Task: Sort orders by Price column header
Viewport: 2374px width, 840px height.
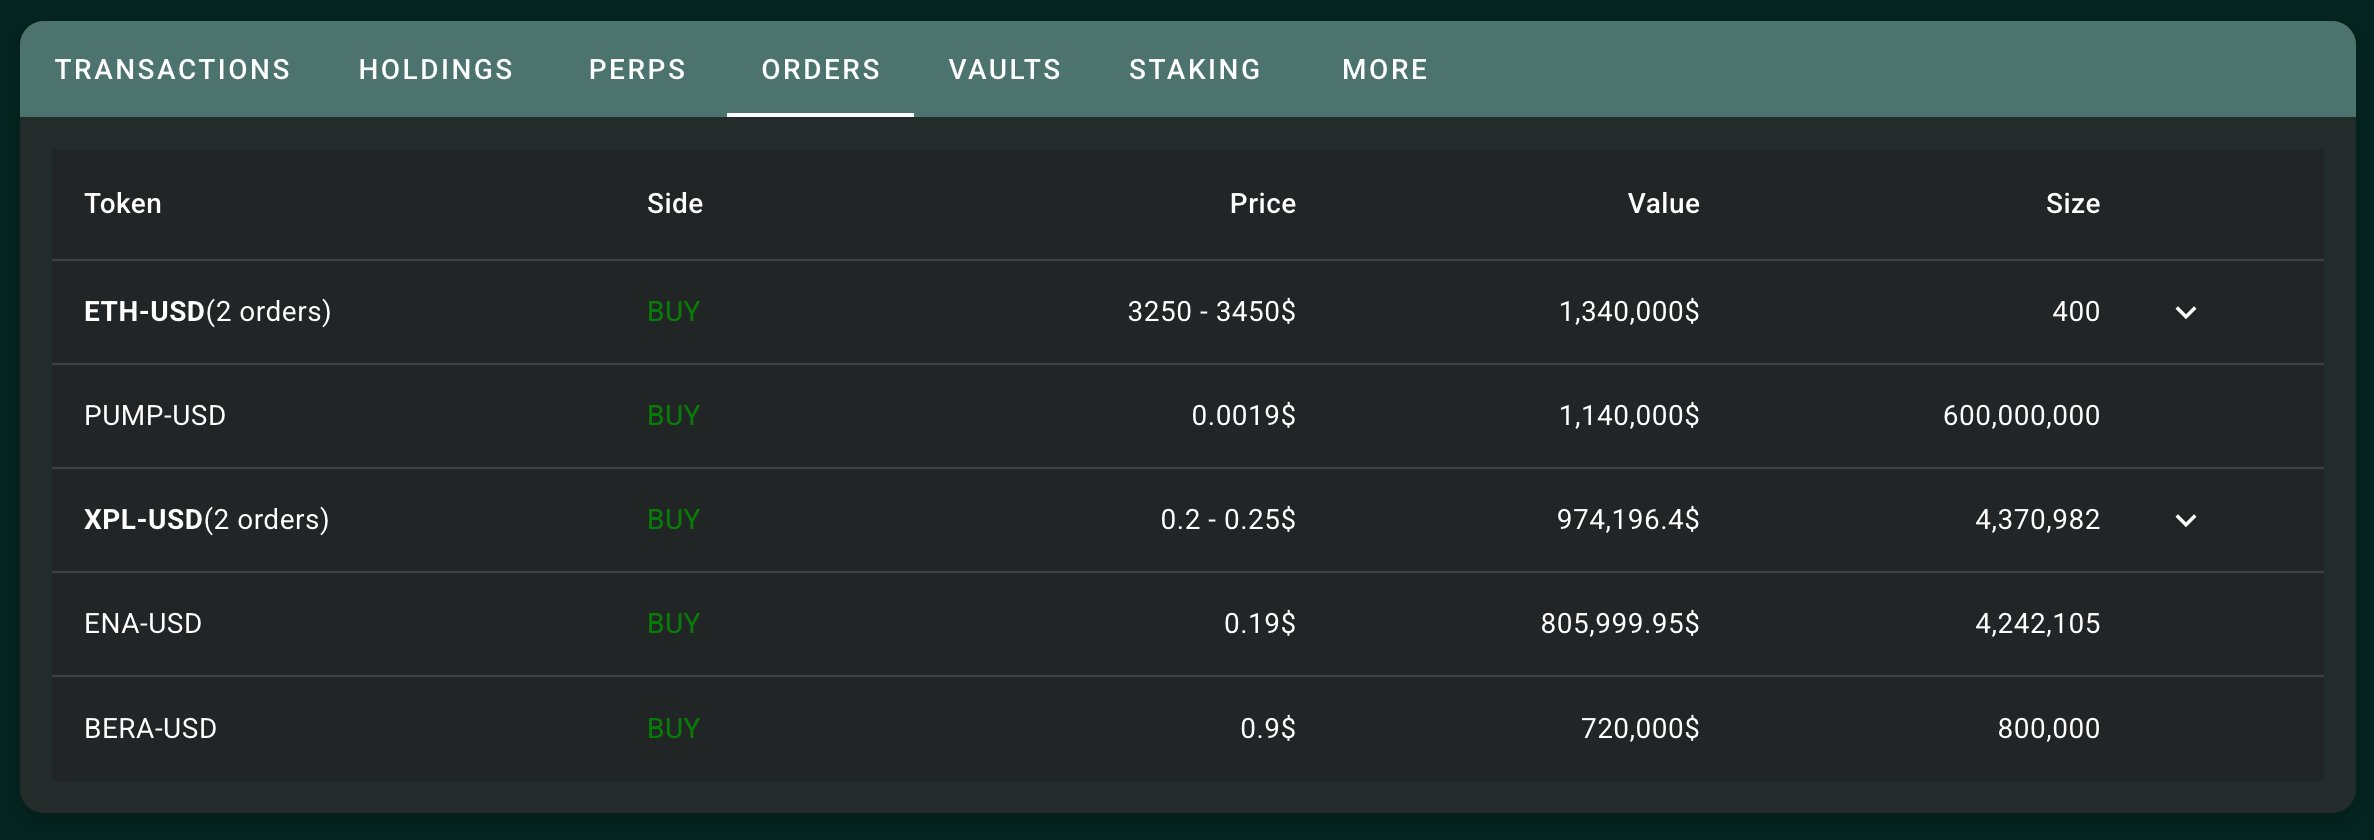Action: point(1262,204)
